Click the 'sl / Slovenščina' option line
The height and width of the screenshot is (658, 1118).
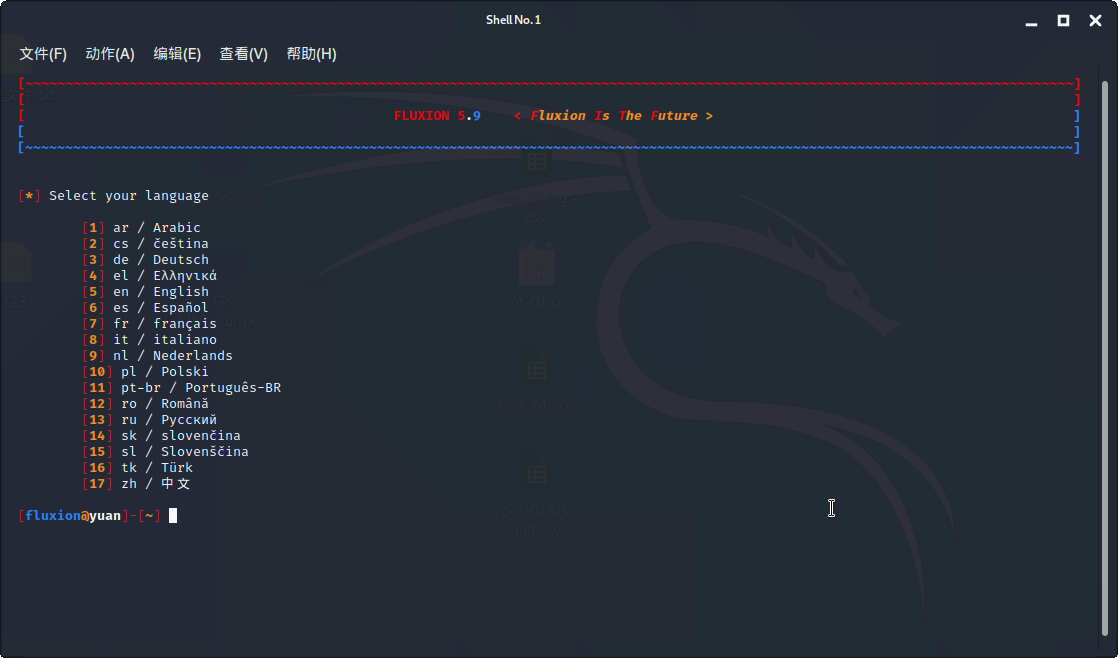[165, 451]
